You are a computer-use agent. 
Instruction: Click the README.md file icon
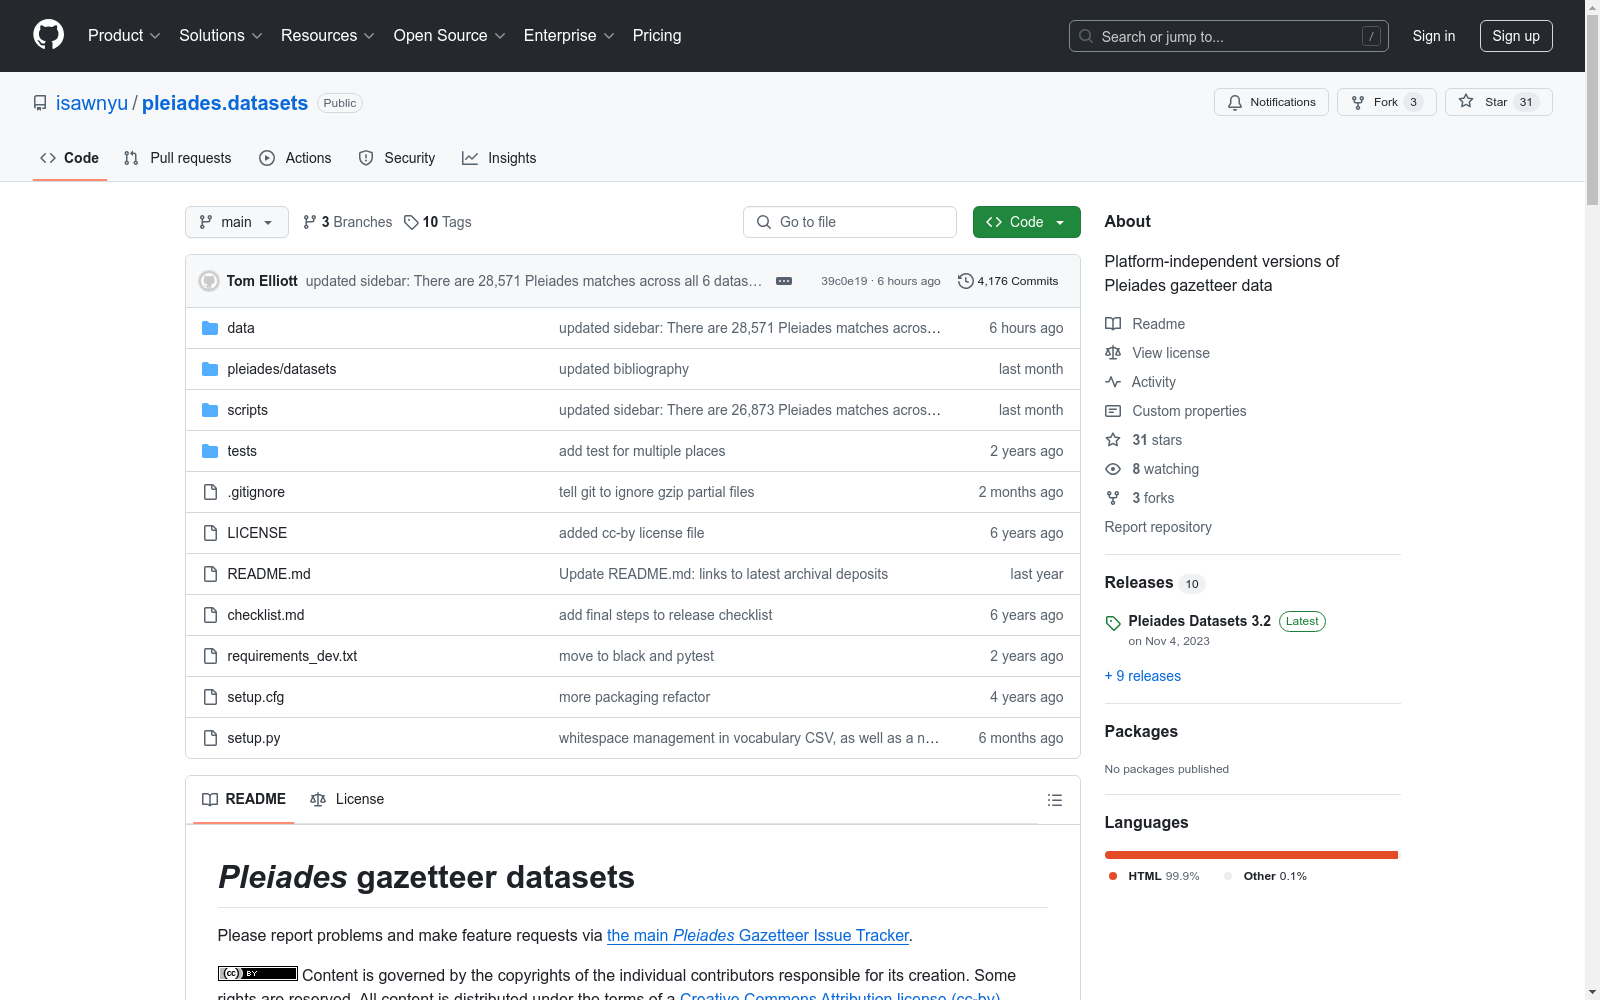coord(210,574)
